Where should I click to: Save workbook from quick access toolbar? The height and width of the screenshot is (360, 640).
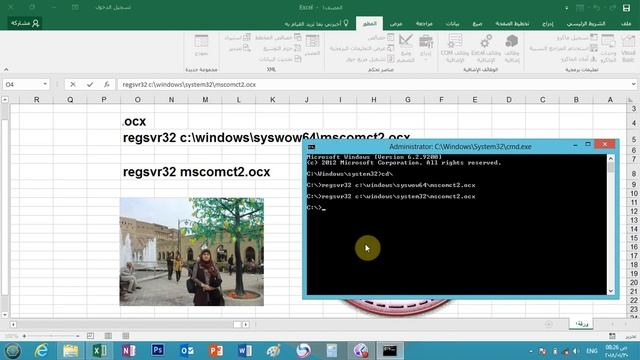point(626,7)
